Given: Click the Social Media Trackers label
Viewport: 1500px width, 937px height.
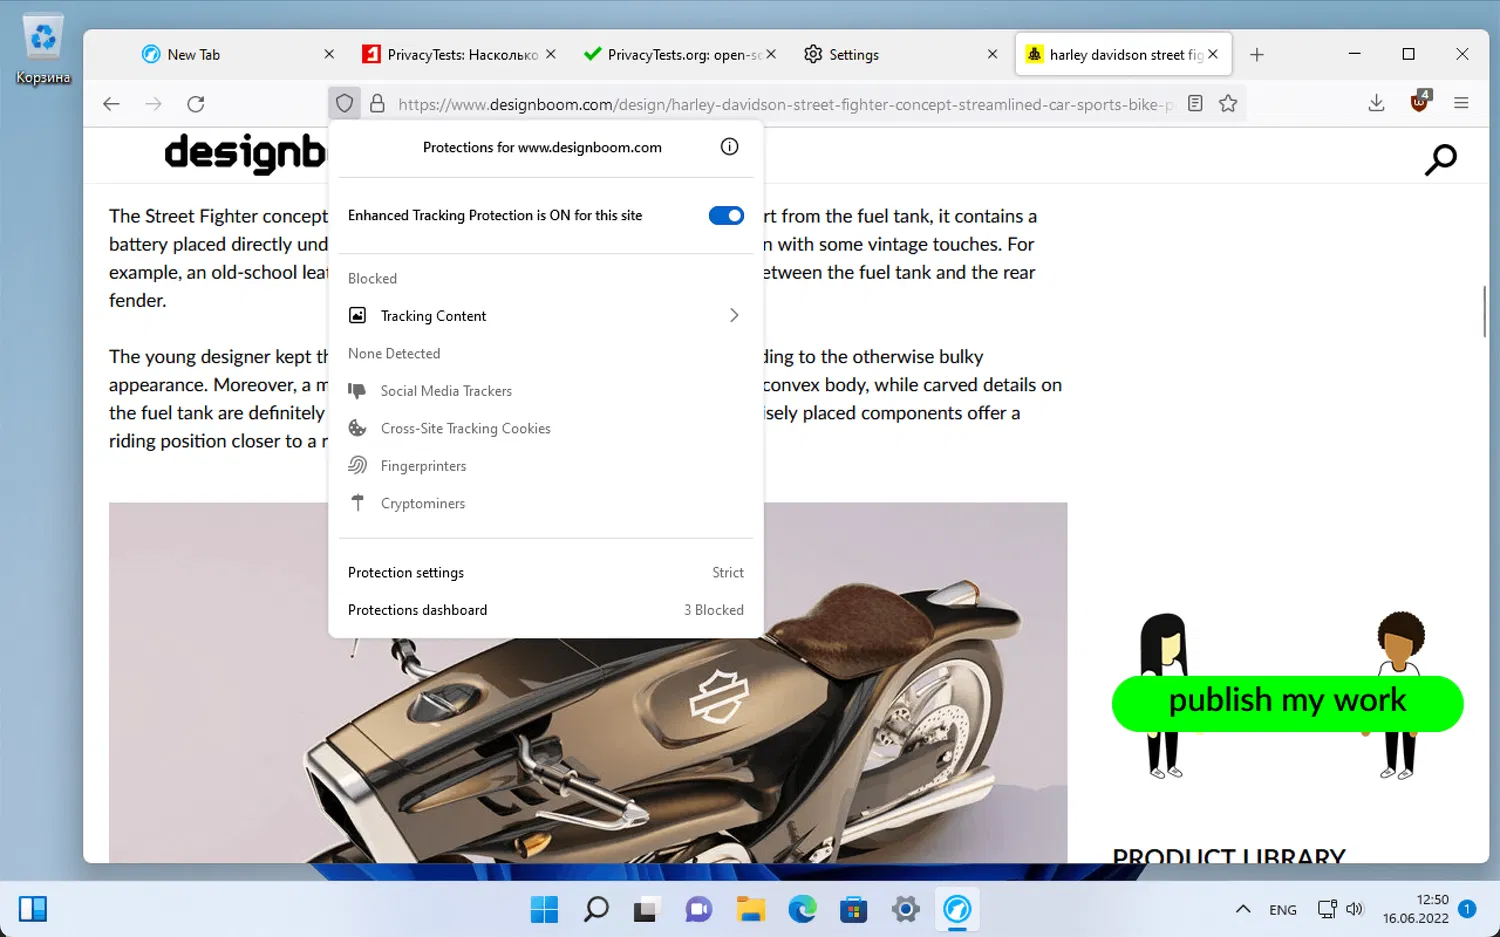Looking at the screenshot, I should click(446, 391).
